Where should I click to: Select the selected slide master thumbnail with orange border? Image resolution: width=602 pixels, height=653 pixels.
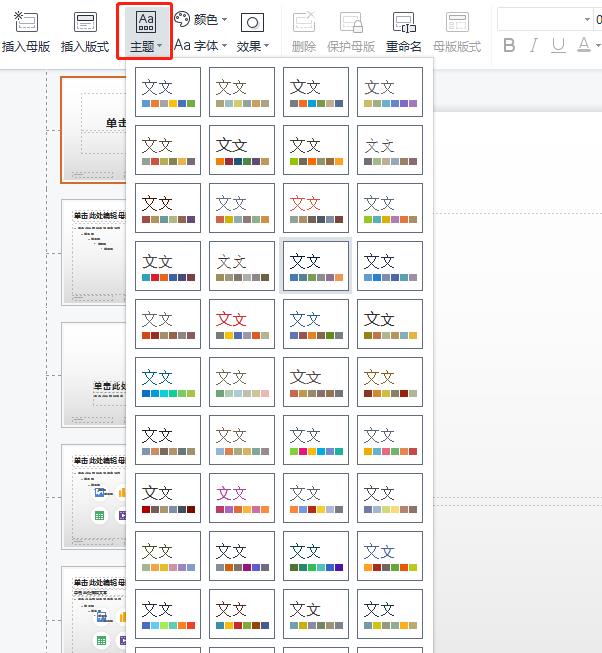coord(93,130)
